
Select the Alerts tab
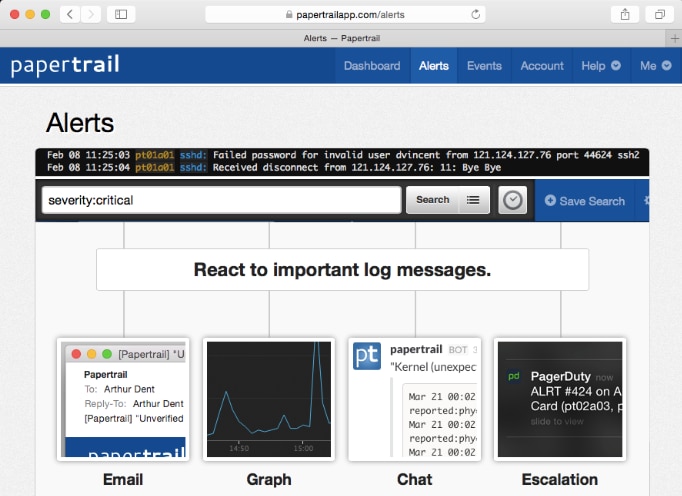point(434,66)
